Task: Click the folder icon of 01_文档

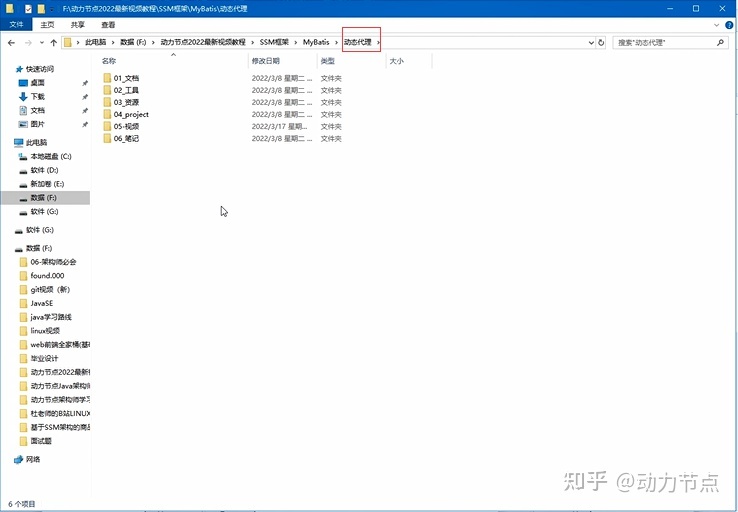Action: coord(107,78)
